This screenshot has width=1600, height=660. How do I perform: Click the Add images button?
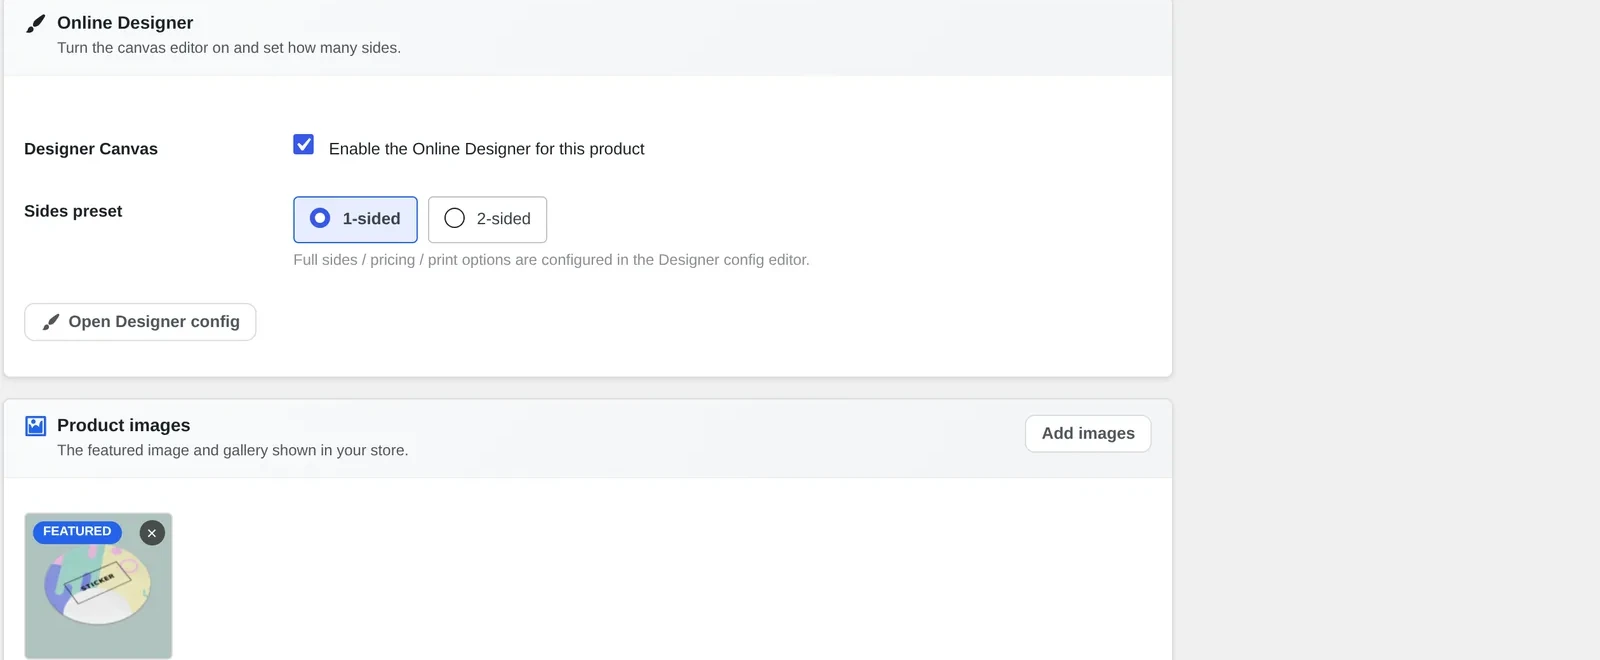coord(1088,434)
